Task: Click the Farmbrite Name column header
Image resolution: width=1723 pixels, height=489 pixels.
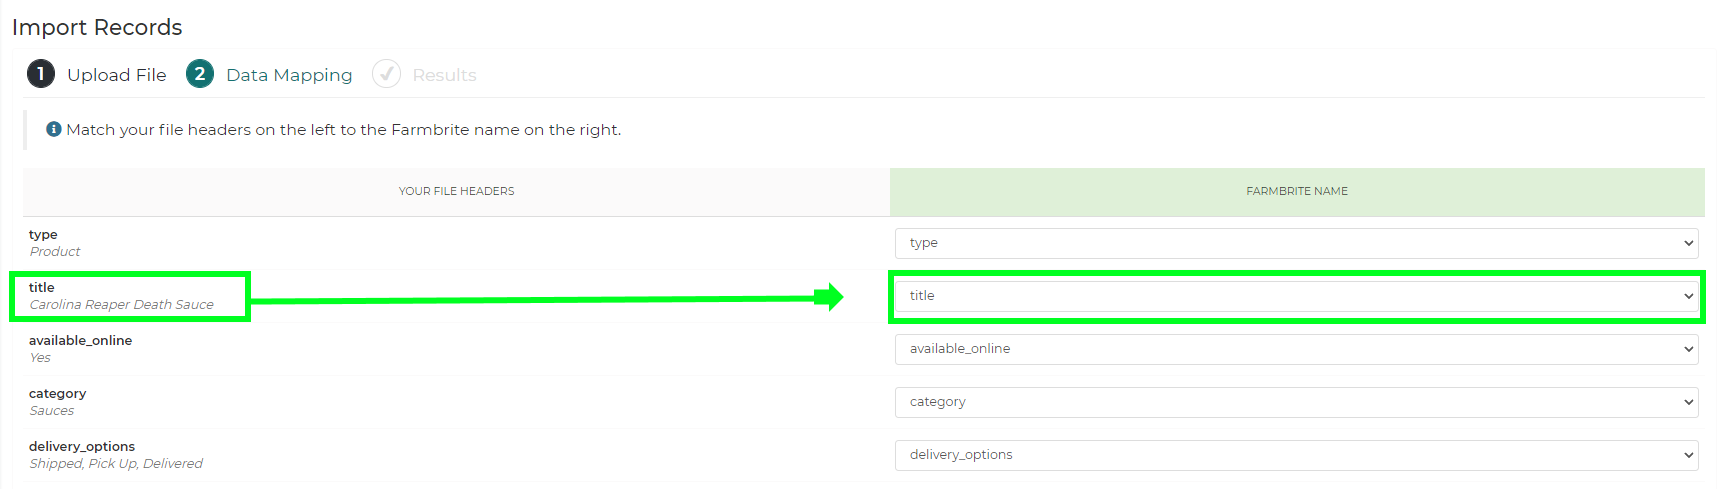Action: pyautogui.click(x=1296, y=191)
